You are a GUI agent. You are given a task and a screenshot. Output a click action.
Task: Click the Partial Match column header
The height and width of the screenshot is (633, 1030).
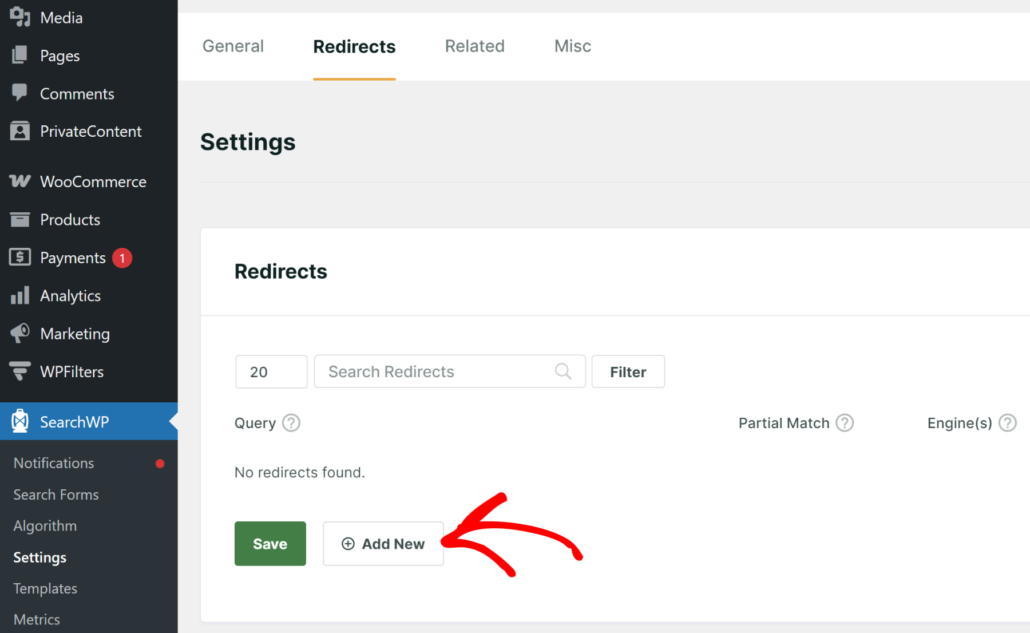(x=784, y=423)
